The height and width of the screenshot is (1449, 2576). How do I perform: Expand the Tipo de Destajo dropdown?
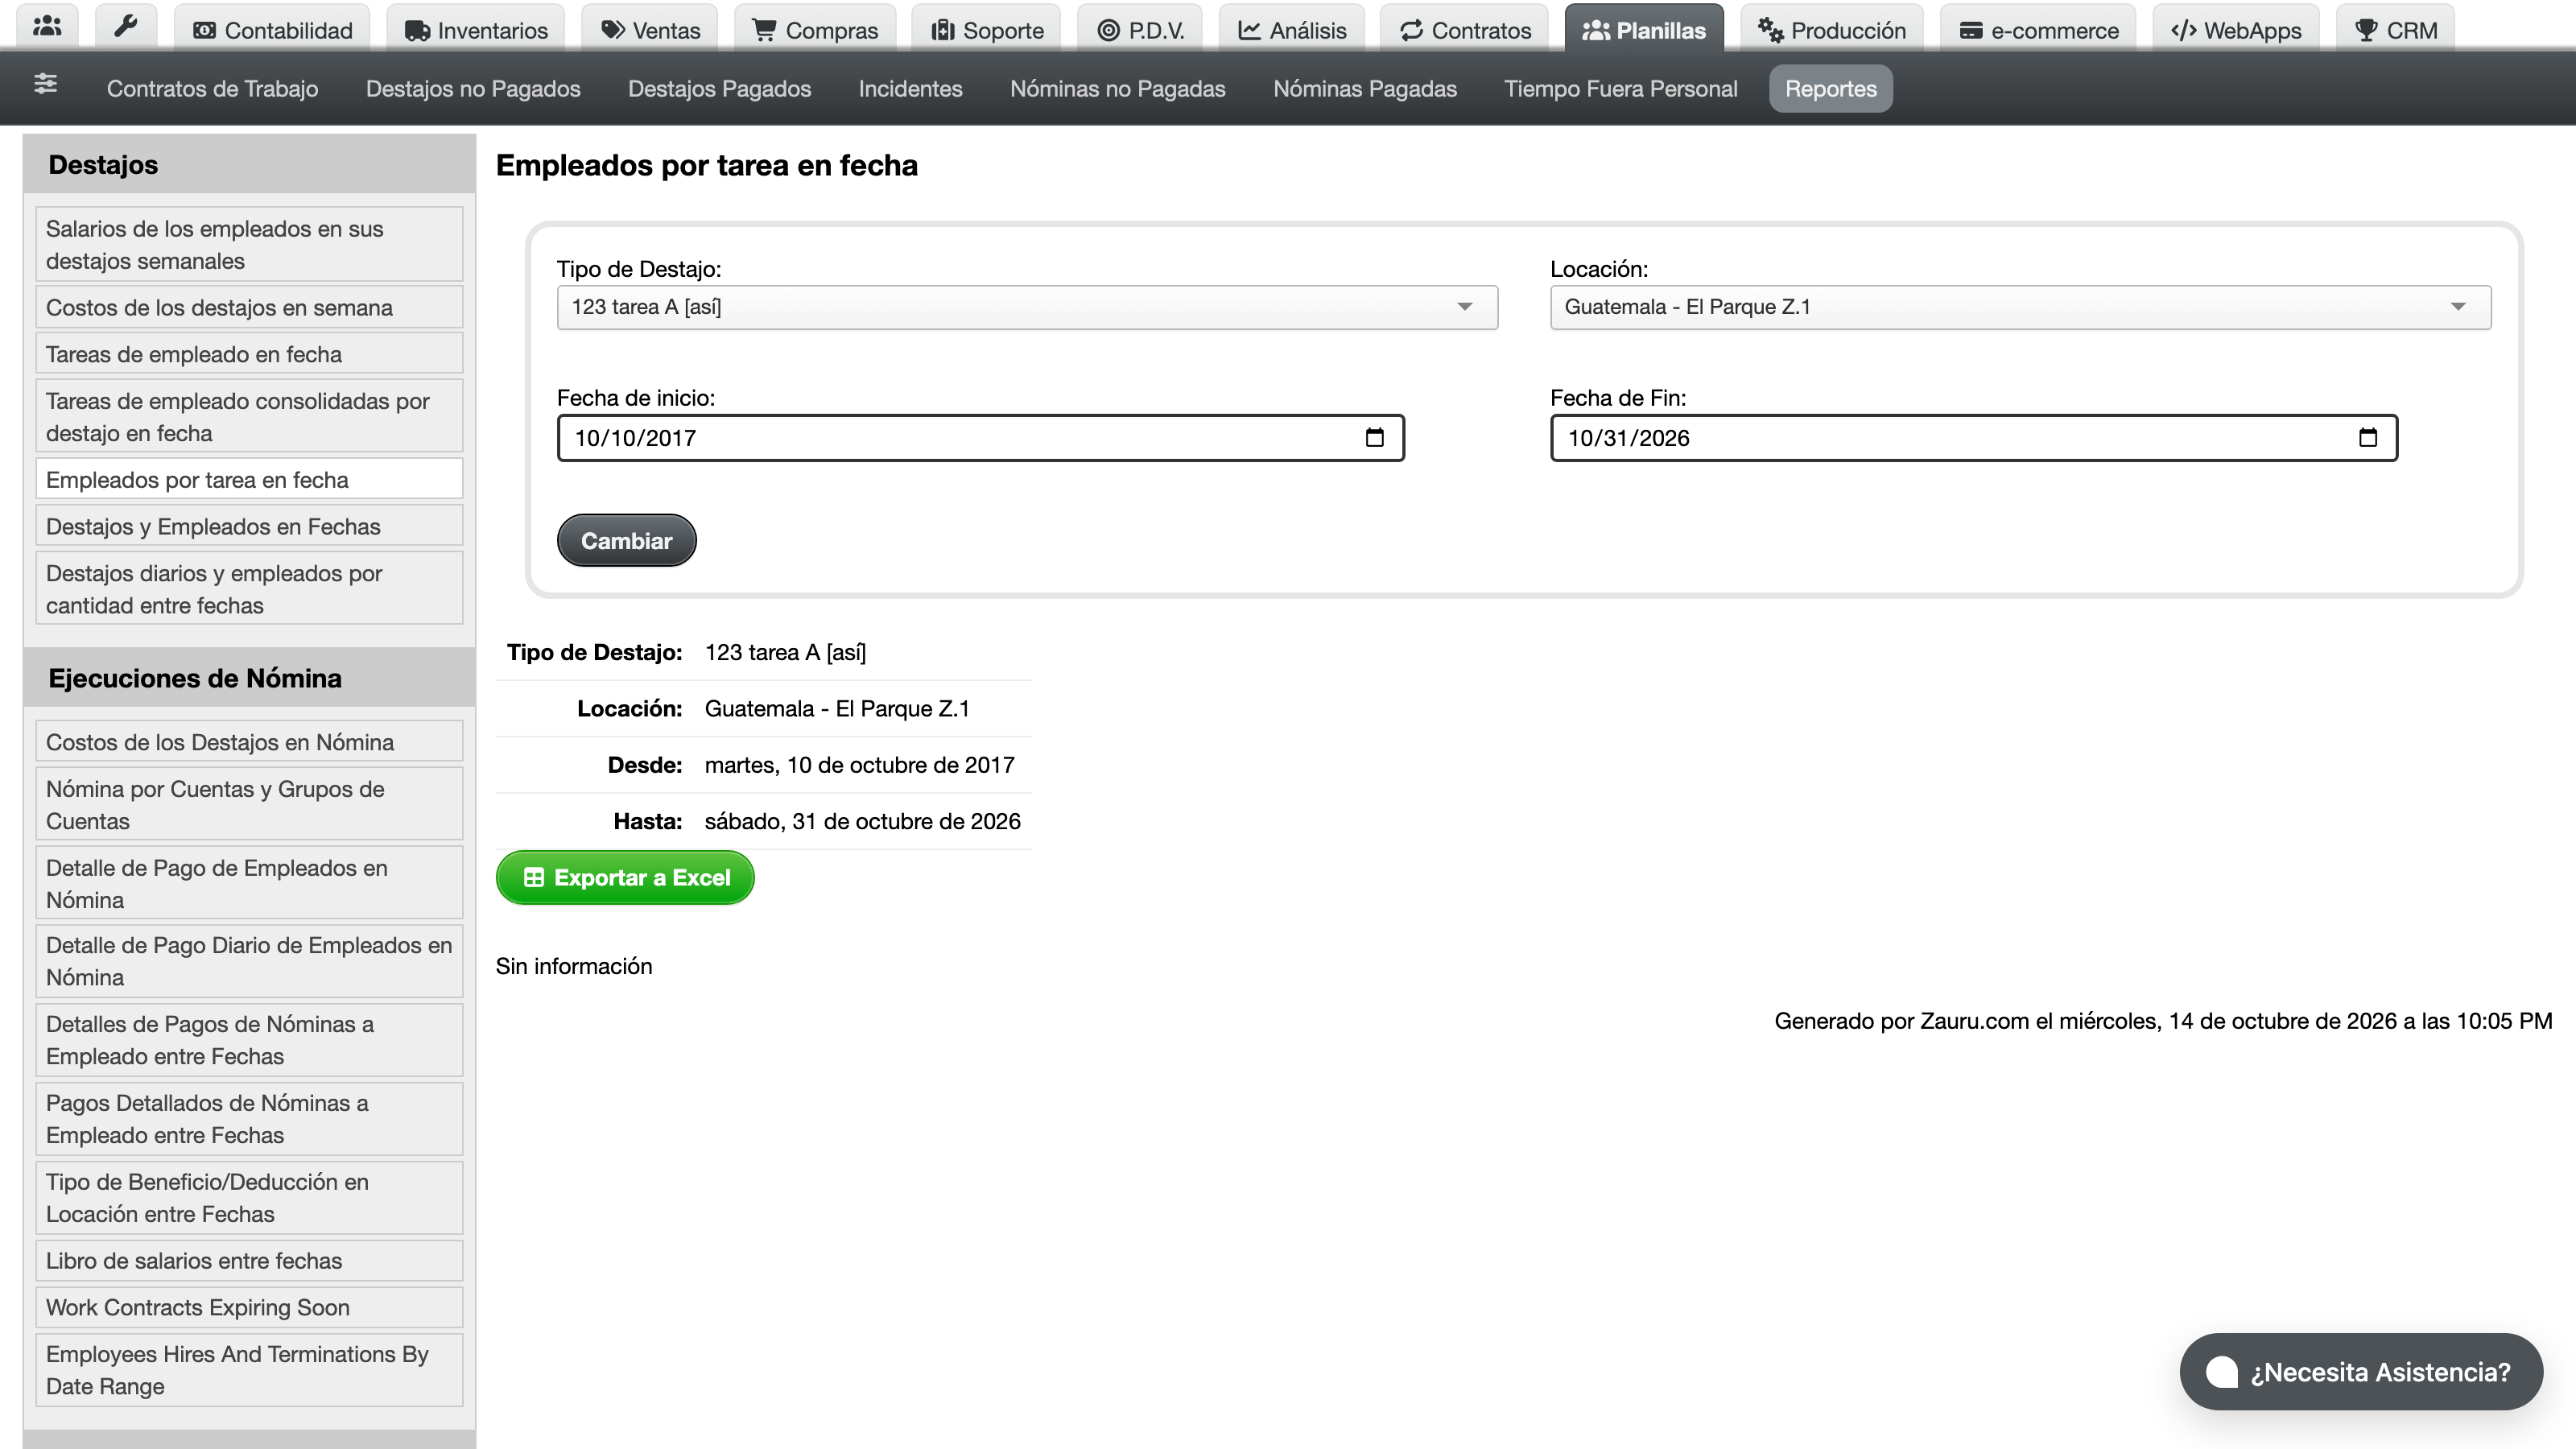[x=1027, y=307]
